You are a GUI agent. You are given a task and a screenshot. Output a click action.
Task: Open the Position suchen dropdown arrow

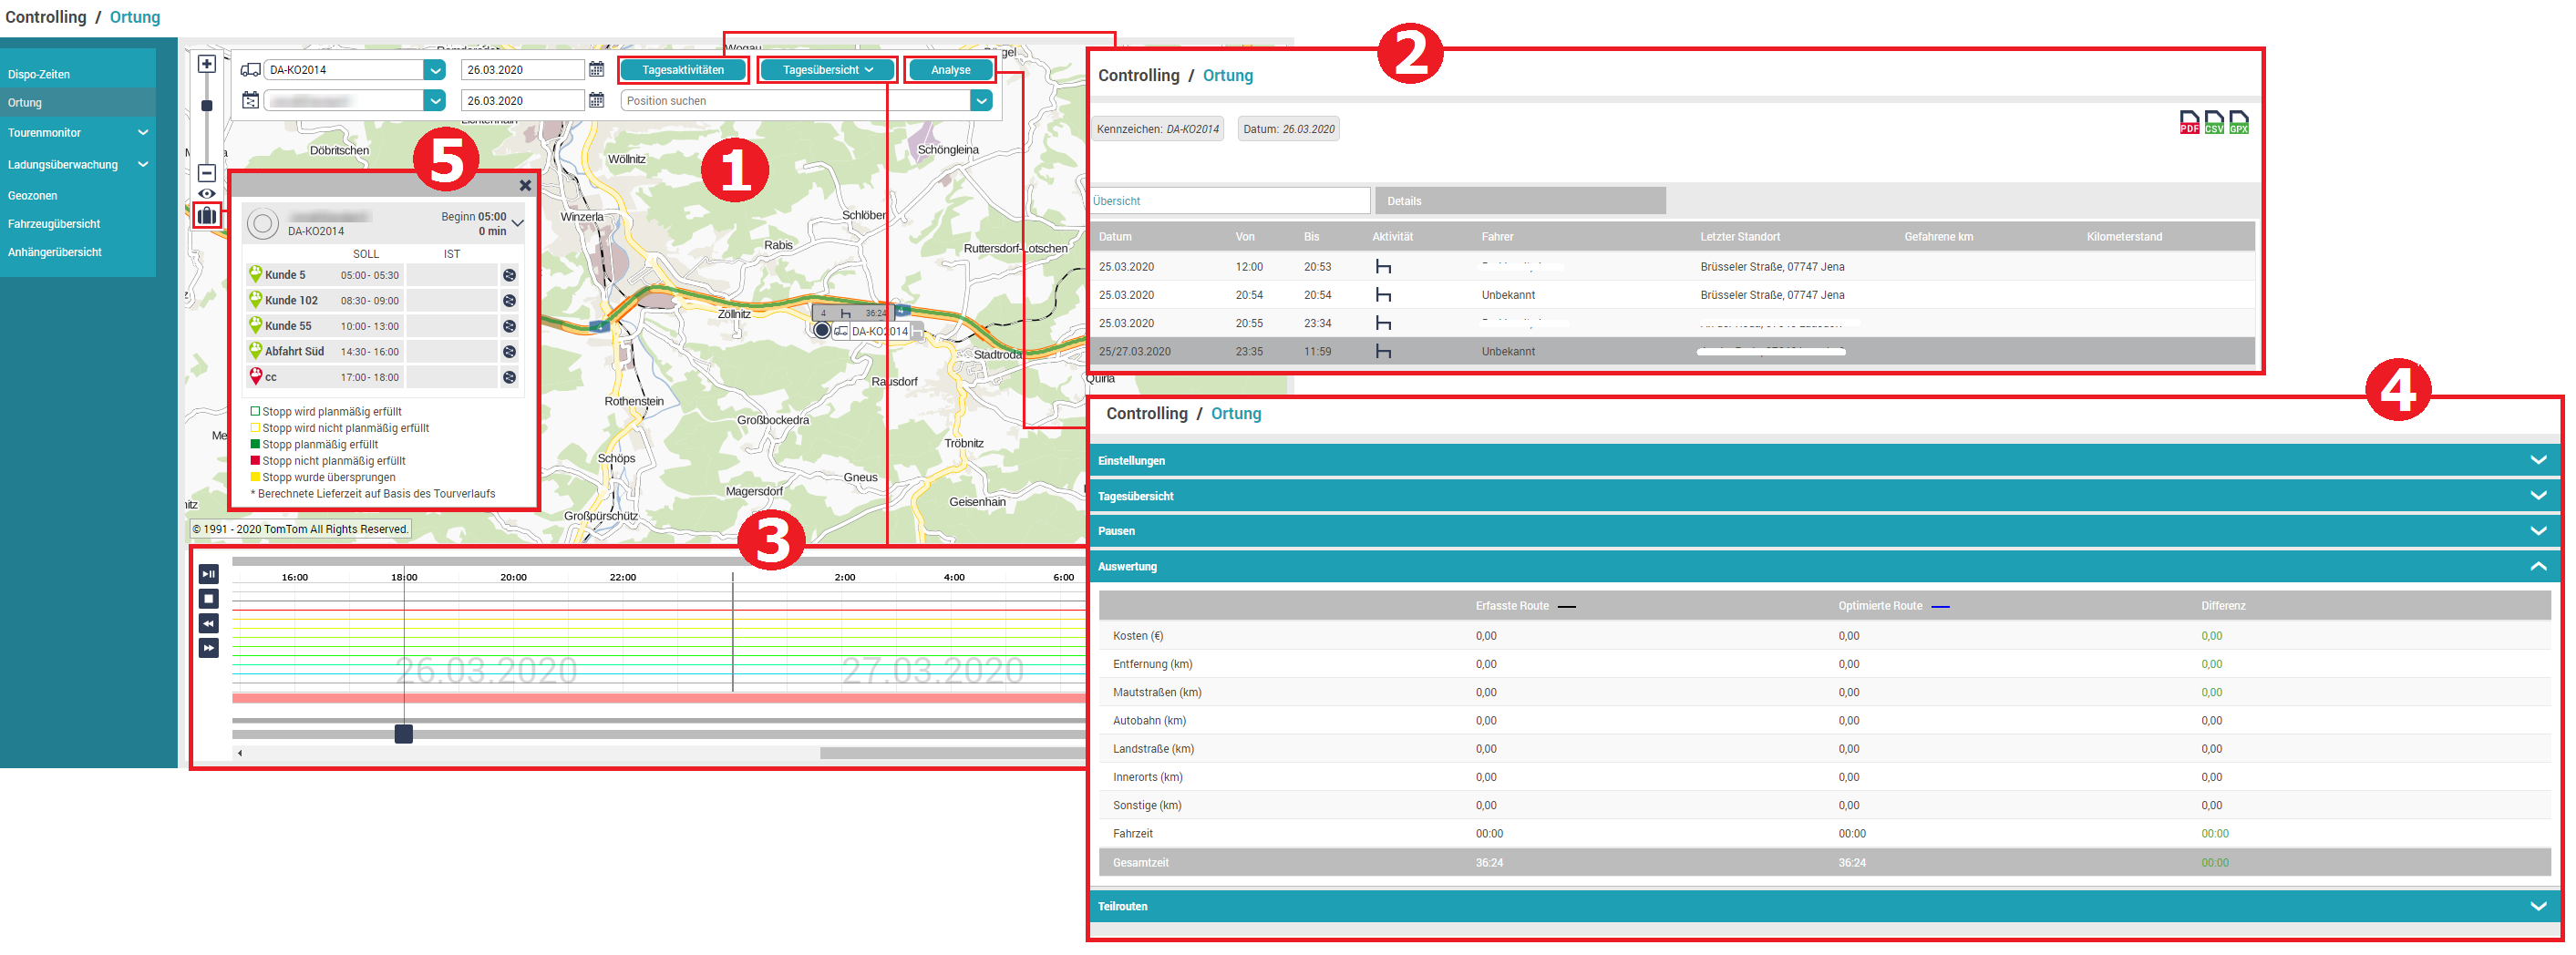(x=981, y=101)
